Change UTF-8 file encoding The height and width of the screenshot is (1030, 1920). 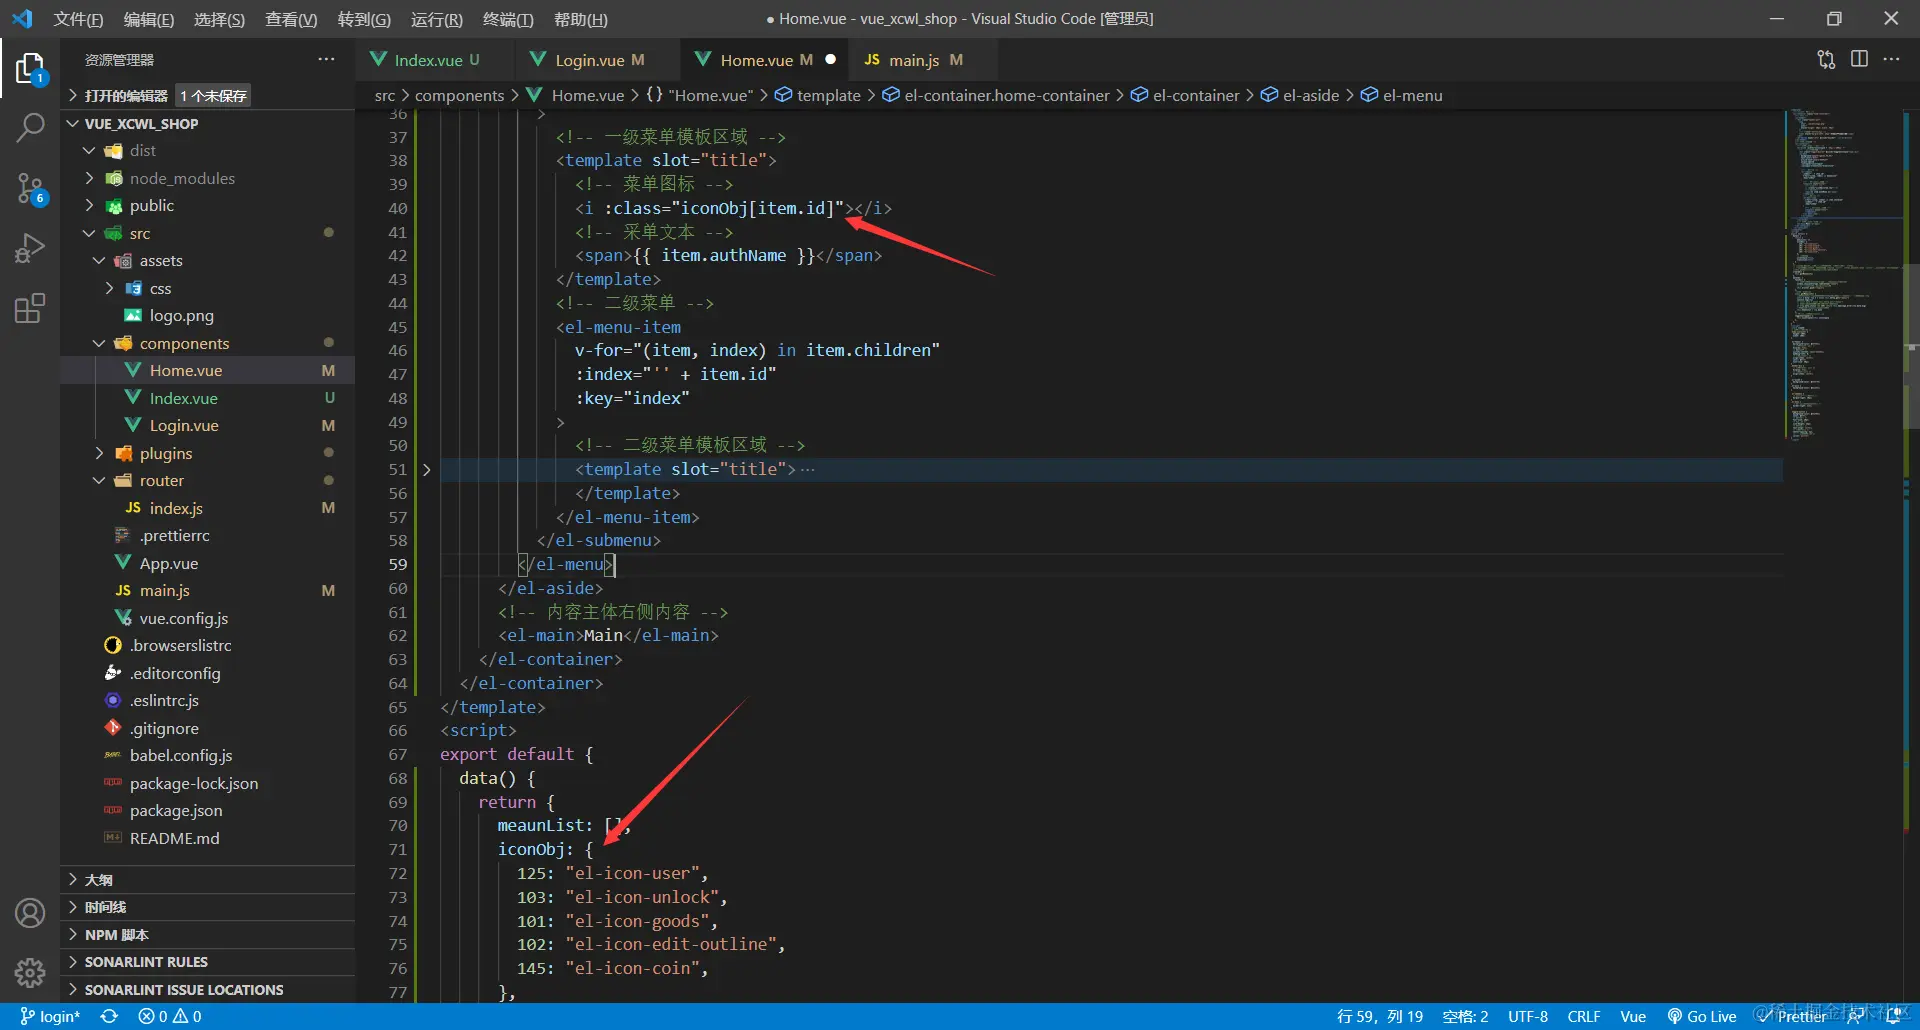point(1528,1016)
